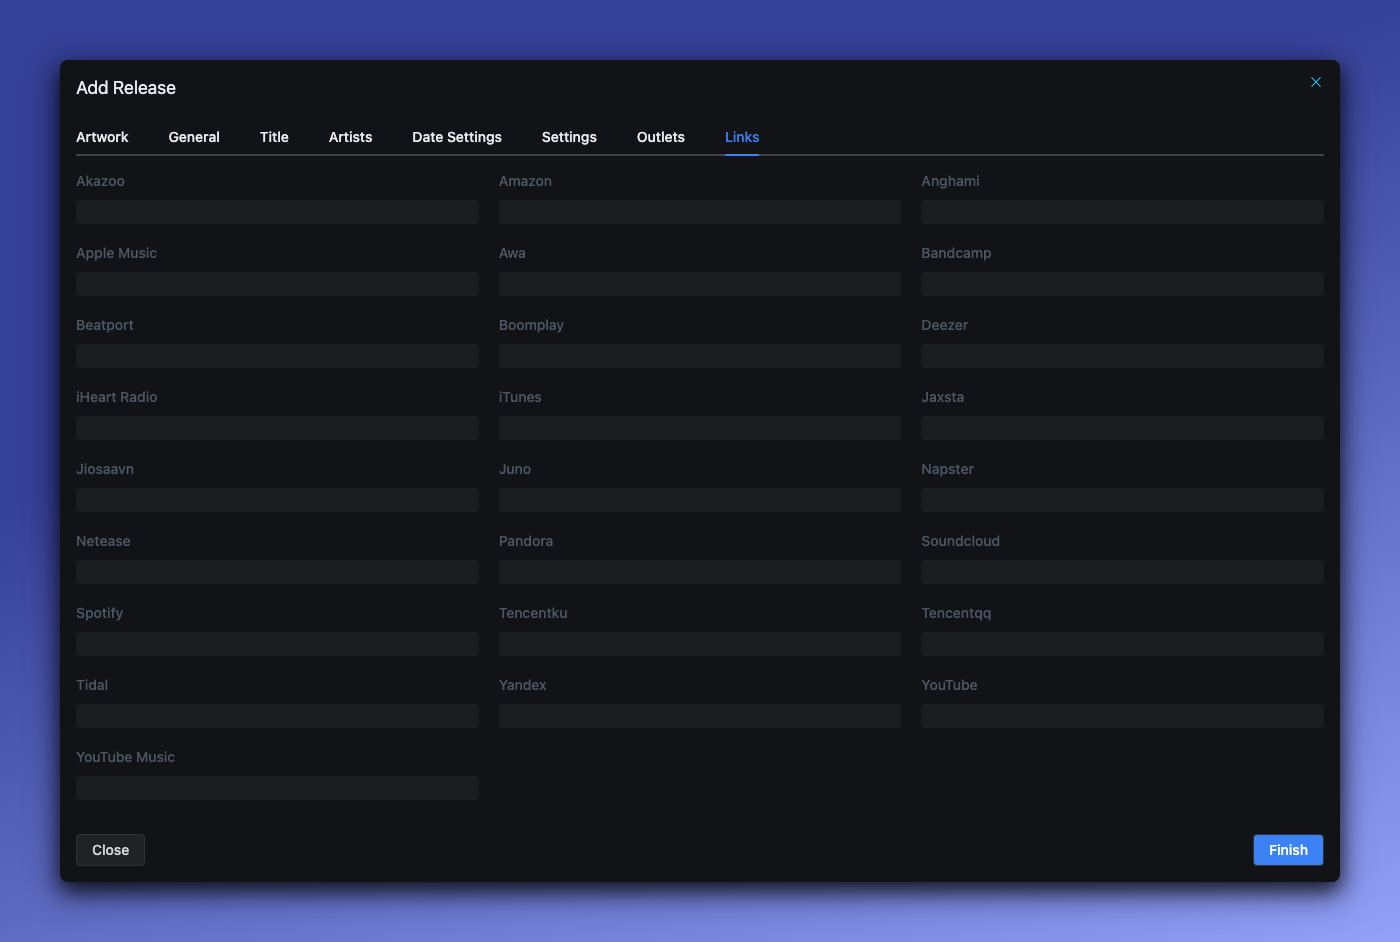Click the YouTube link input field
This screenshot has height=942, width=1400.
(1122, 715)
